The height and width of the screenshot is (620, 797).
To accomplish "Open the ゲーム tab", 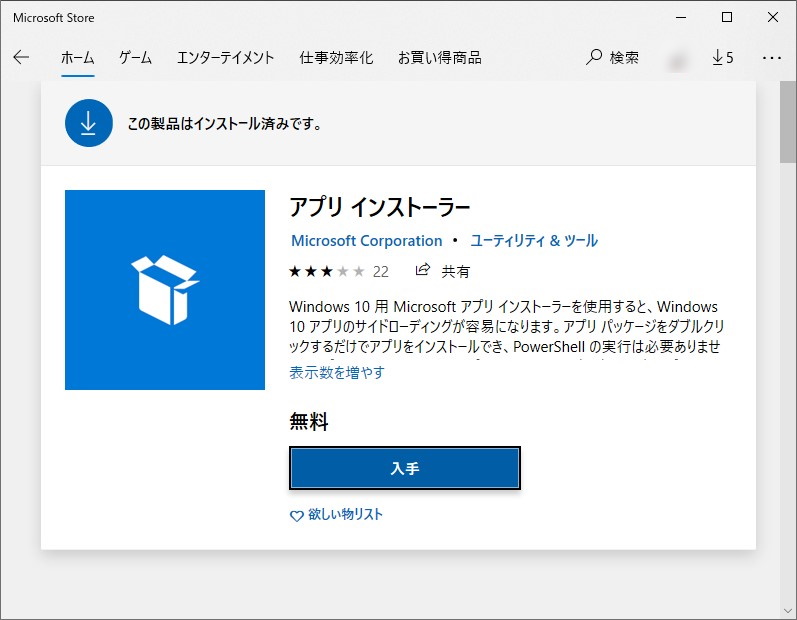I will tap(135, 57).
